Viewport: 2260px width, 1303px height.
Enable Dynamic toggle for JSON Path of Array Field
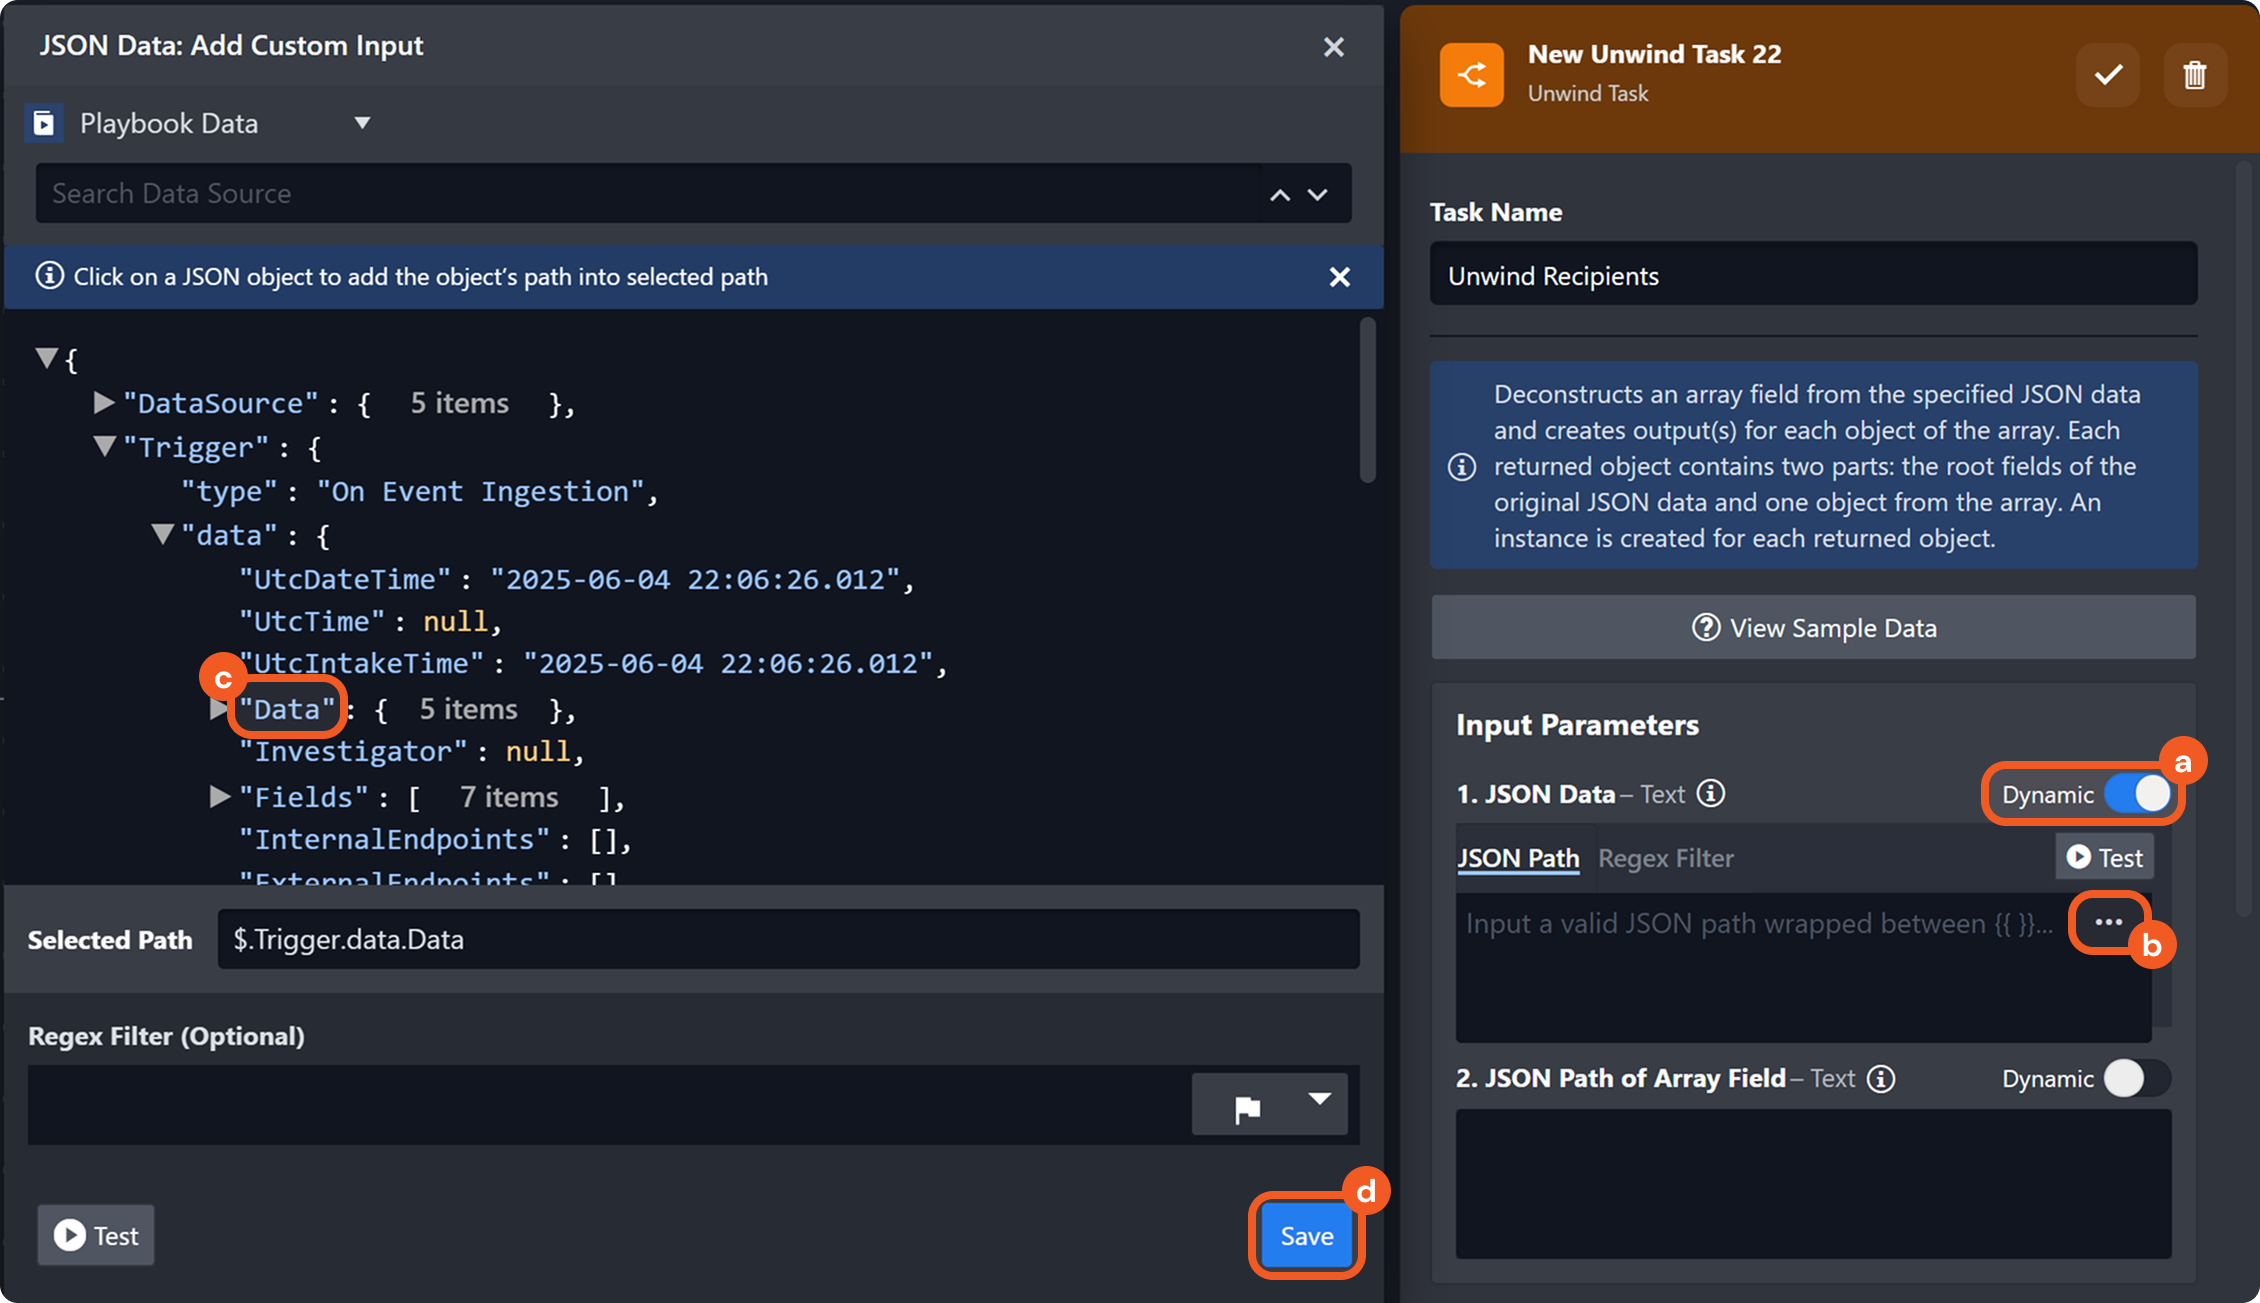pos(2135,1078)
